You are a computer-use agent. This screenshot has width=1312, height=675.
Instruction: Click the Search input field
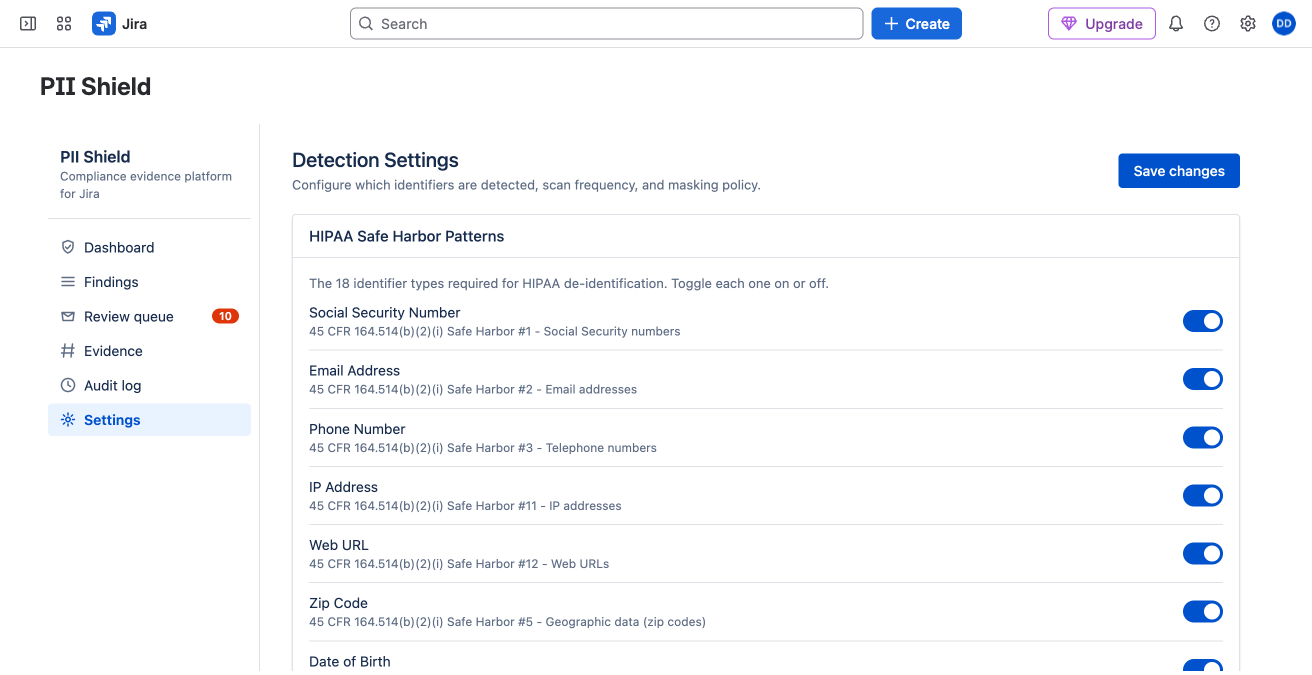tap(606, 24)
